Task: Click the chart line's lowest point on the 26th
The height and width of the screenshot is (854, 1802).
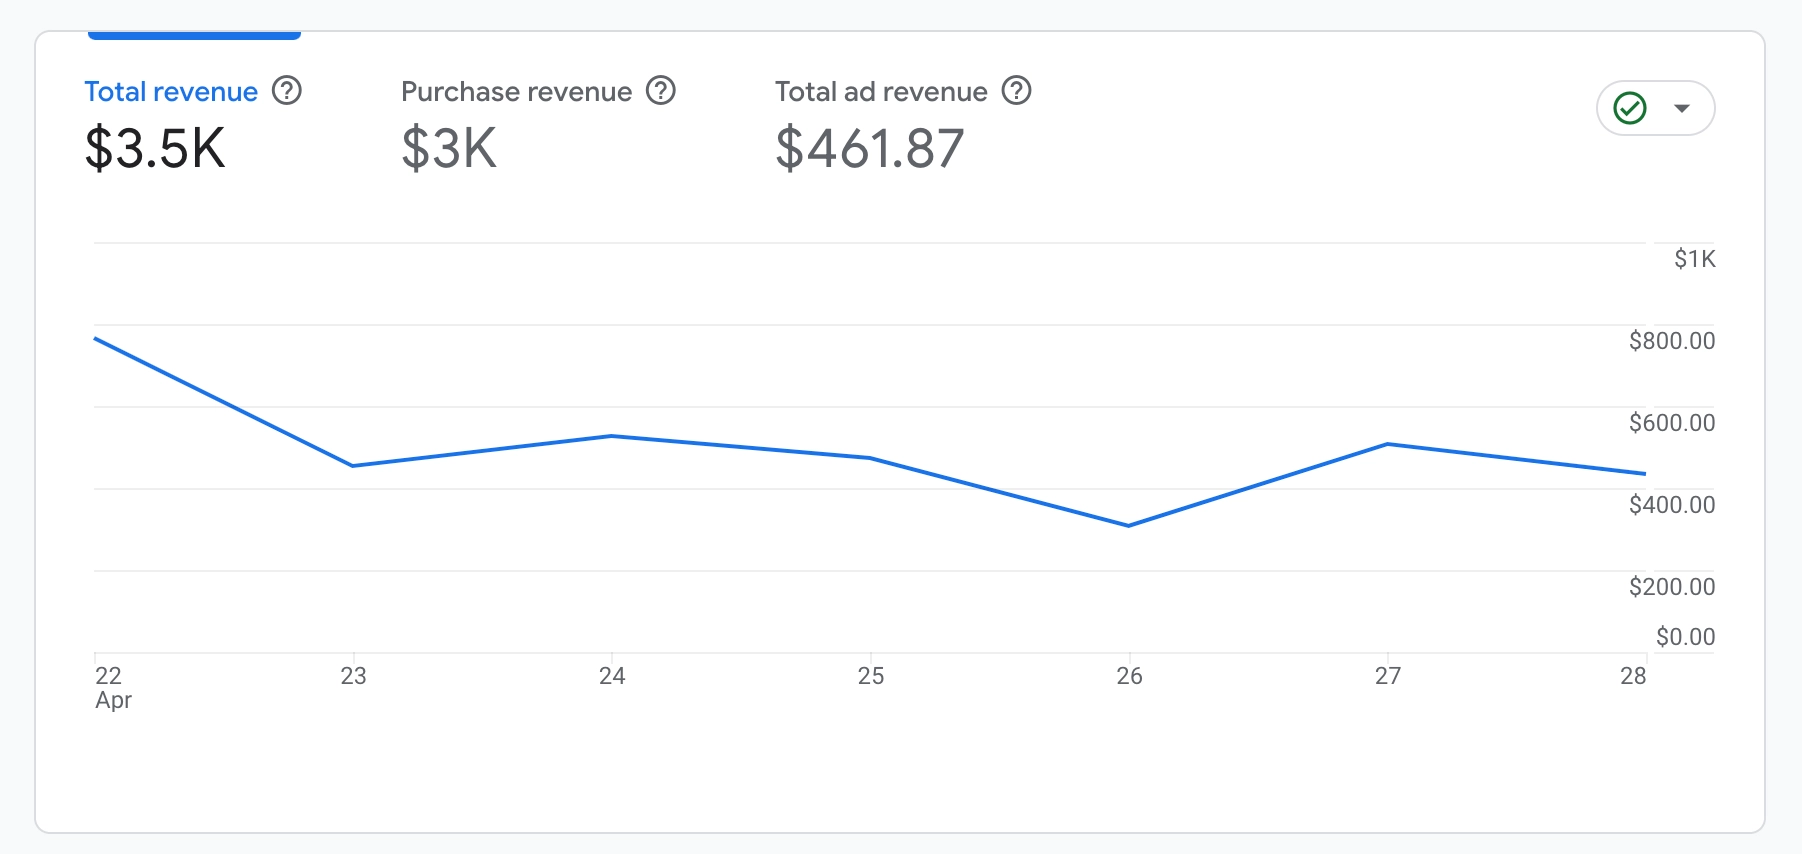Action: tap(1129, 526)
